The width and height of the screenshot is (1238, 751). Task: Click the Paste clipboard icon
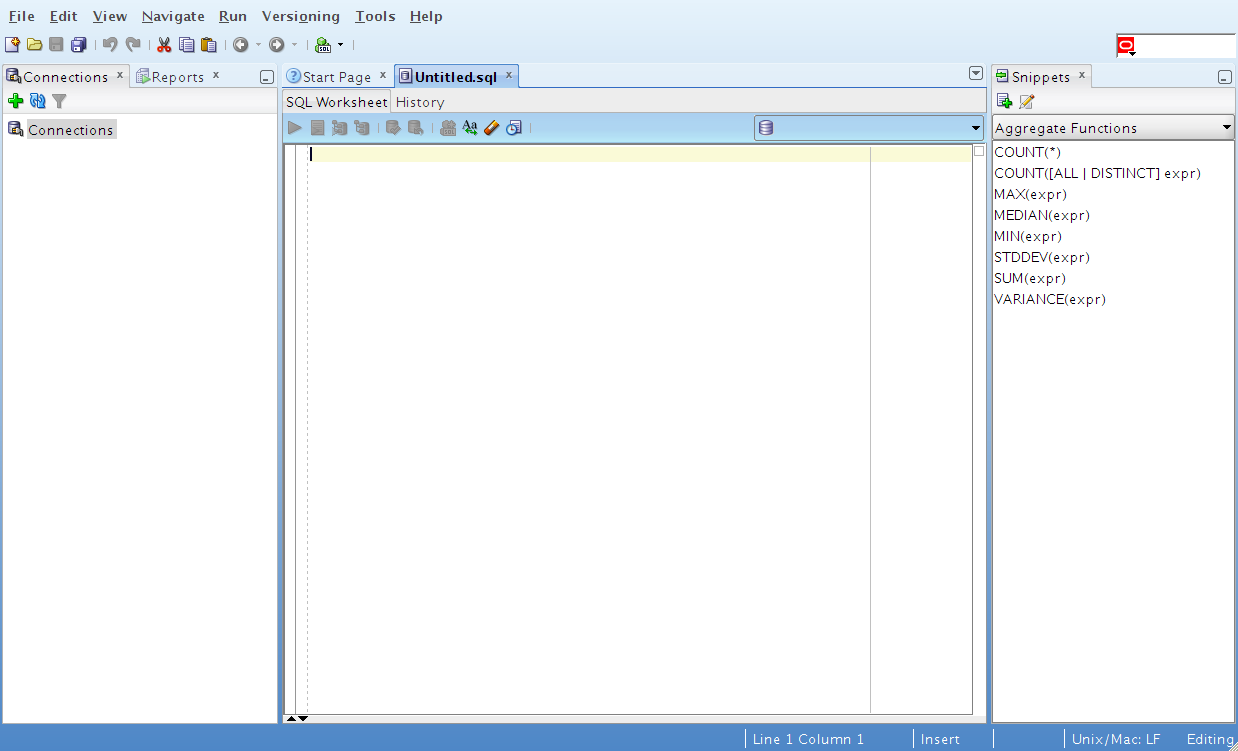[x=208, y=44]
